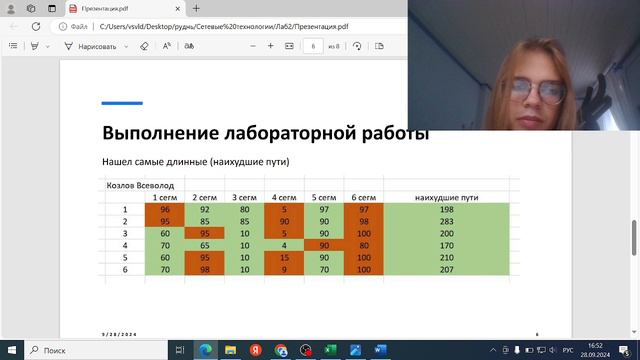Open Chrome from the taskbar
The image size is (640, 360).
281,350
